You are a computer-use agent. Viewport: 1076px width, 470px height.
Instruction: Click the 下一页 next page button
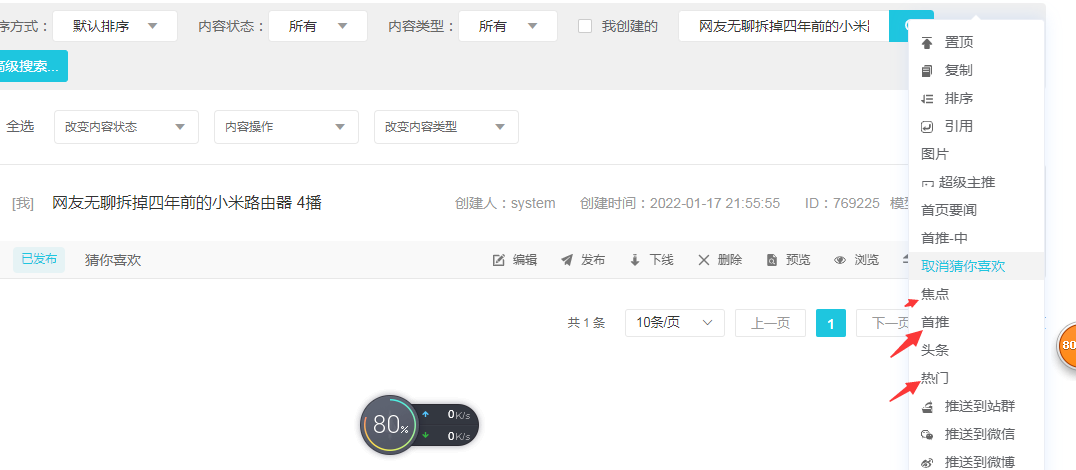pyautogui.click(x=884, y=323)
